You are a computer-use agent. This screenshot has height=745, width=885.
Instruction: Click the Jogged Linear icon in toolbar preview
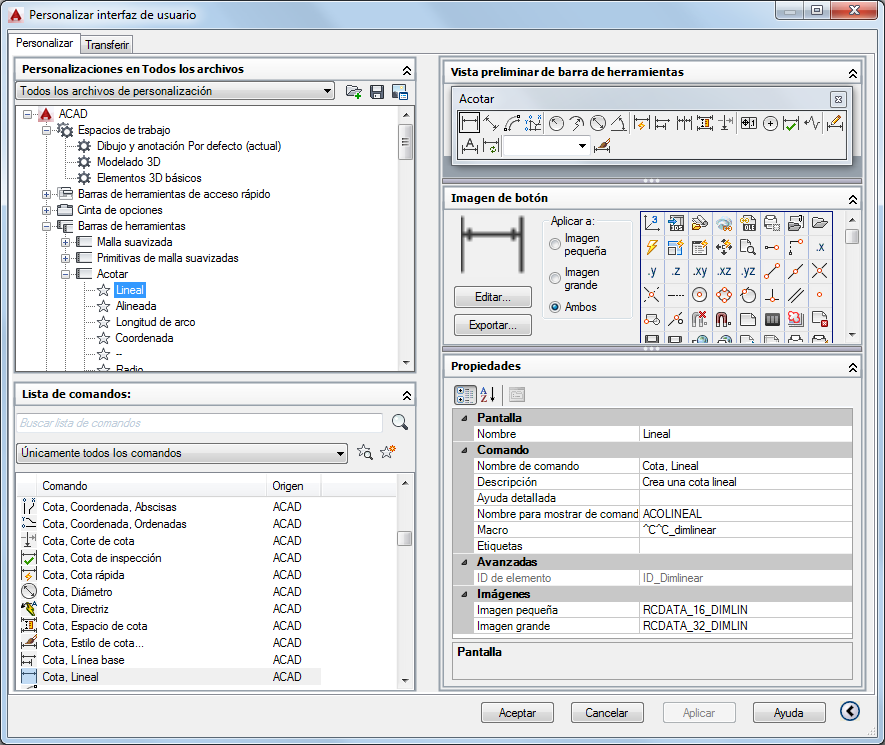tap(812, 122)
